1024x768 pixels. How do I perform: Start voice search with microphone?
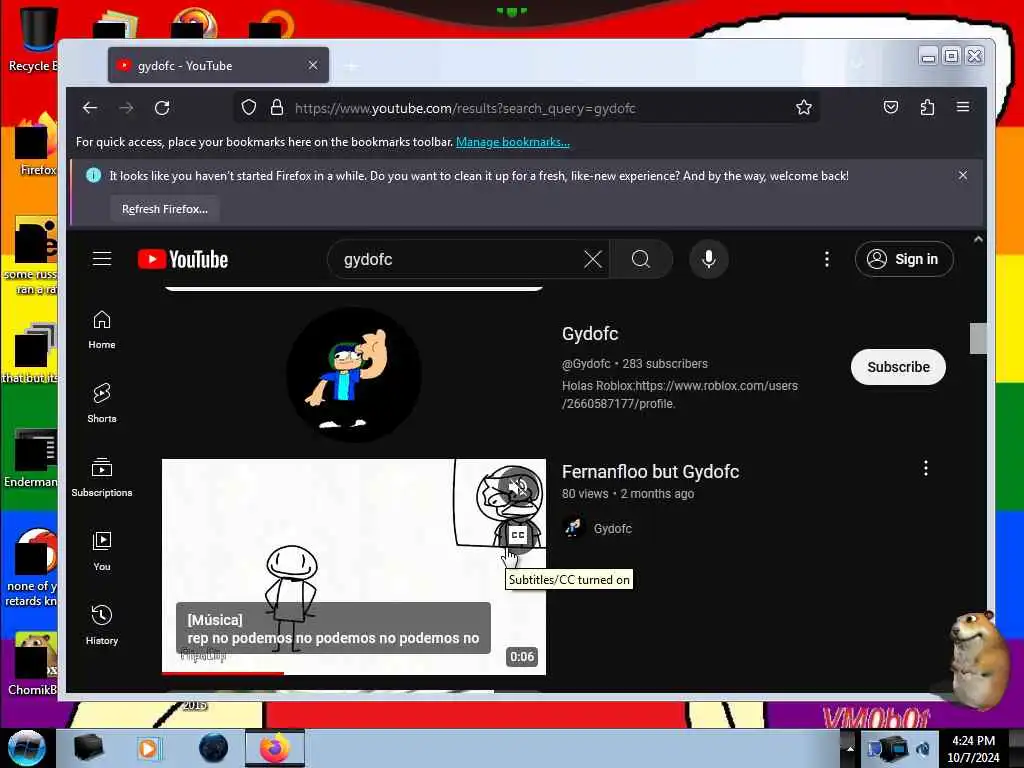pos(709,259)
